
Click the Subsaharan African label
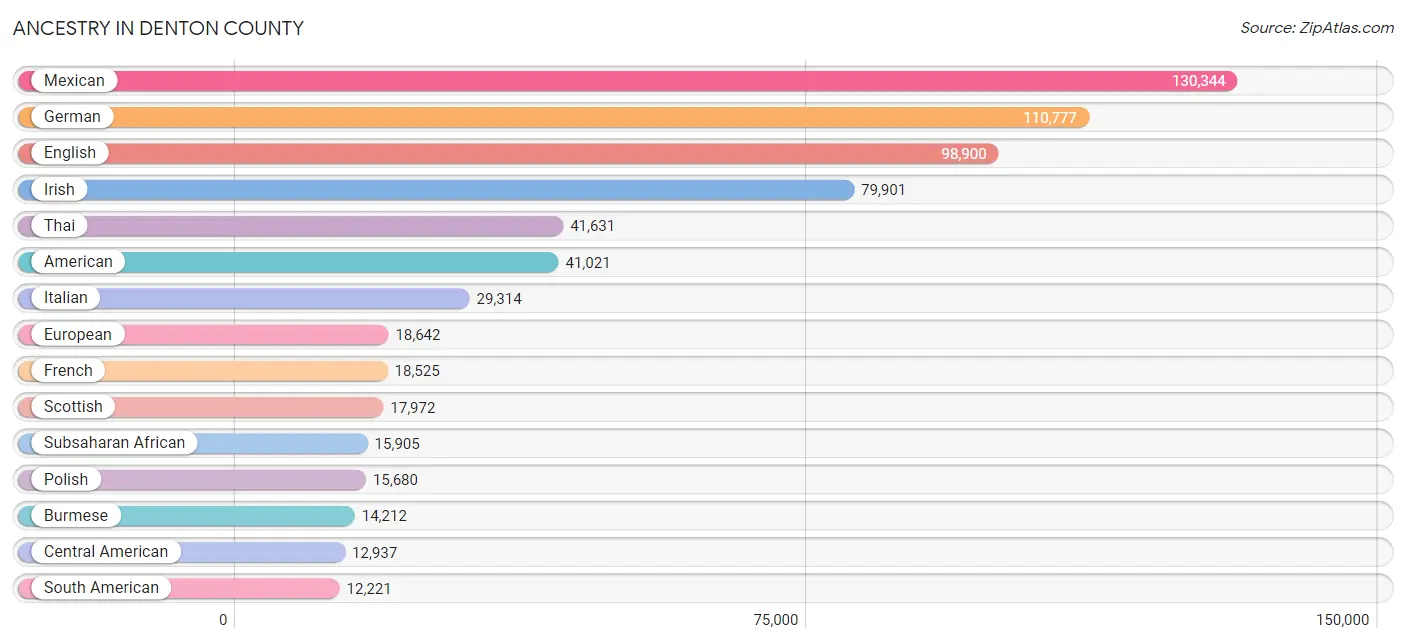pyautogui.click(x=114, y=443)
